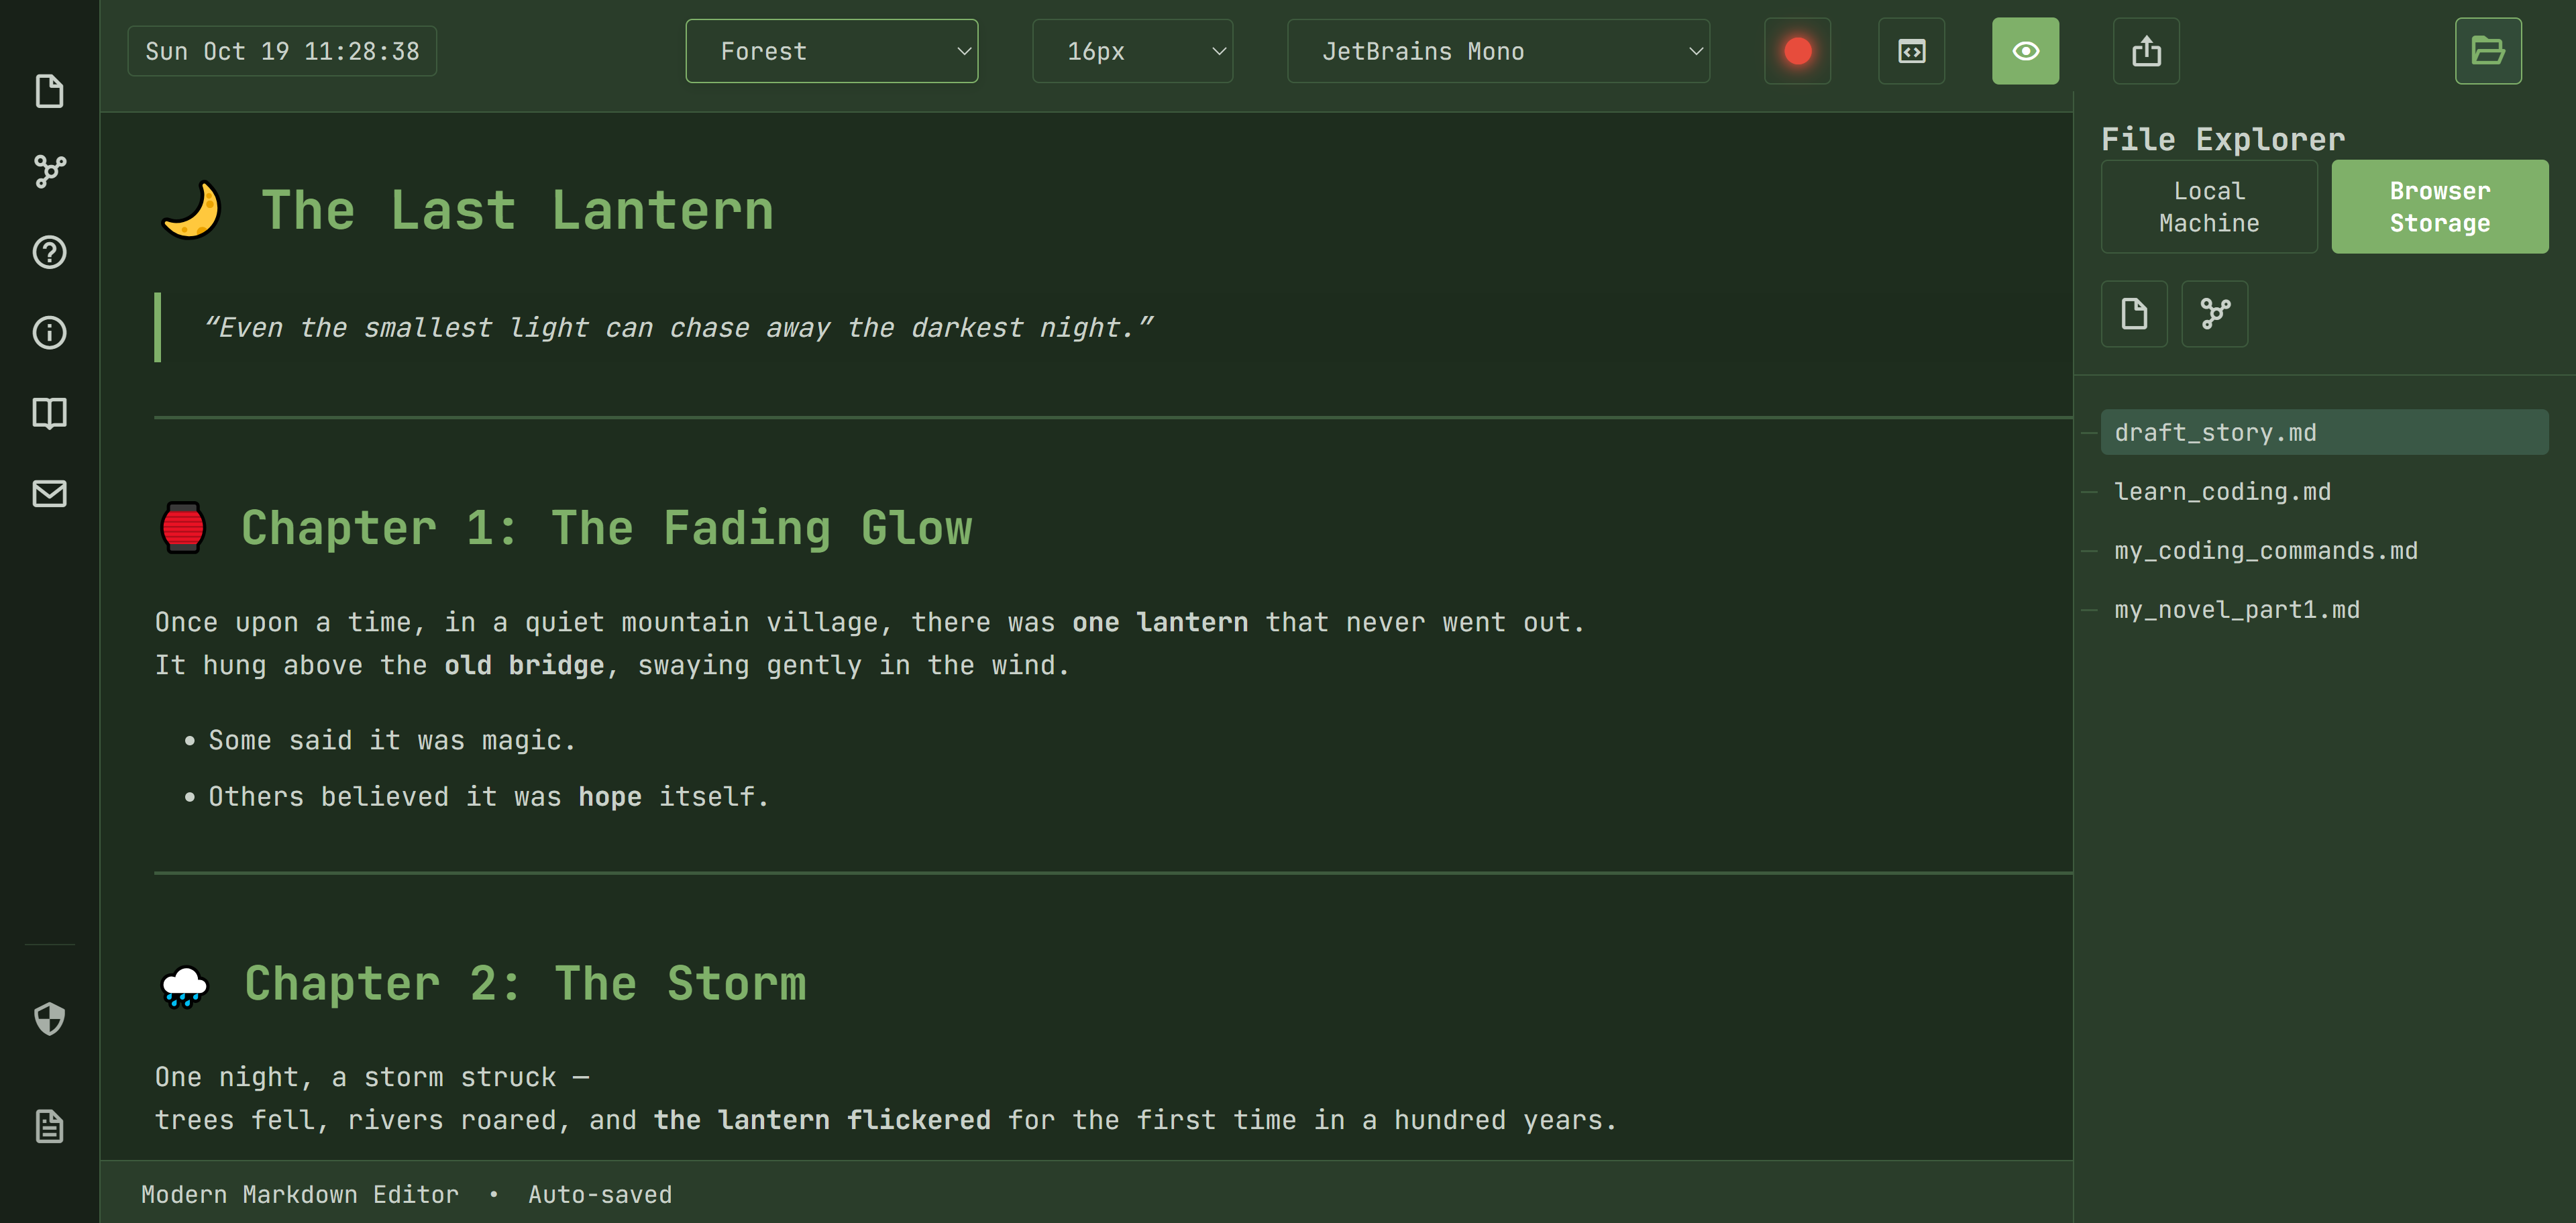Disable the preview eye toggle

click(2025, 51)
